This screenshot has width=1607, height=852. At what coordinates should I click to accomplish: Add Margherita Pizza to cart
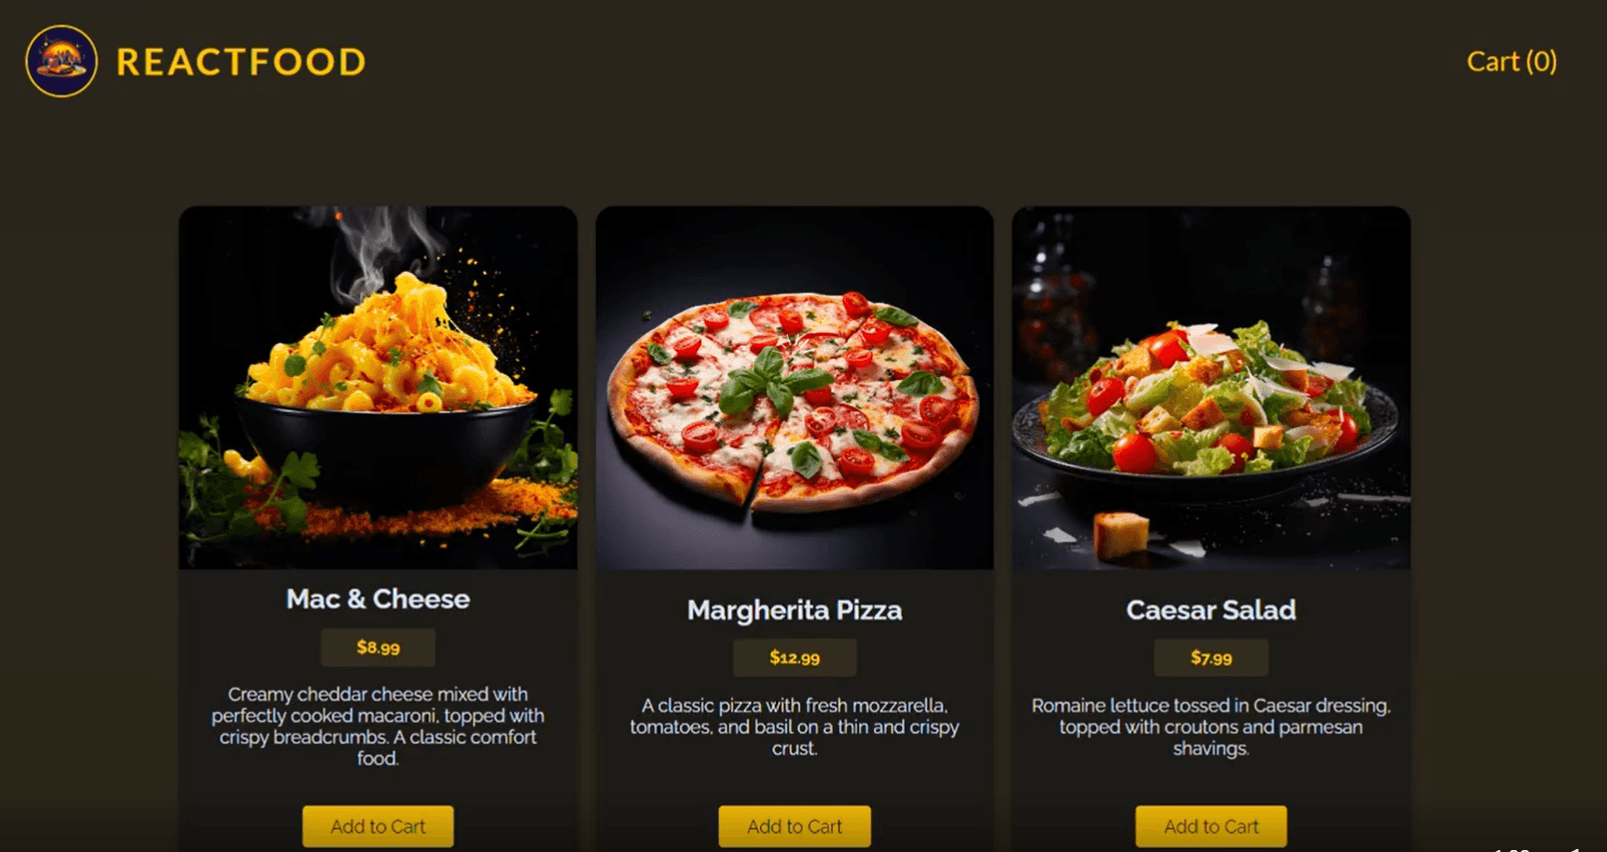[795, 826]
